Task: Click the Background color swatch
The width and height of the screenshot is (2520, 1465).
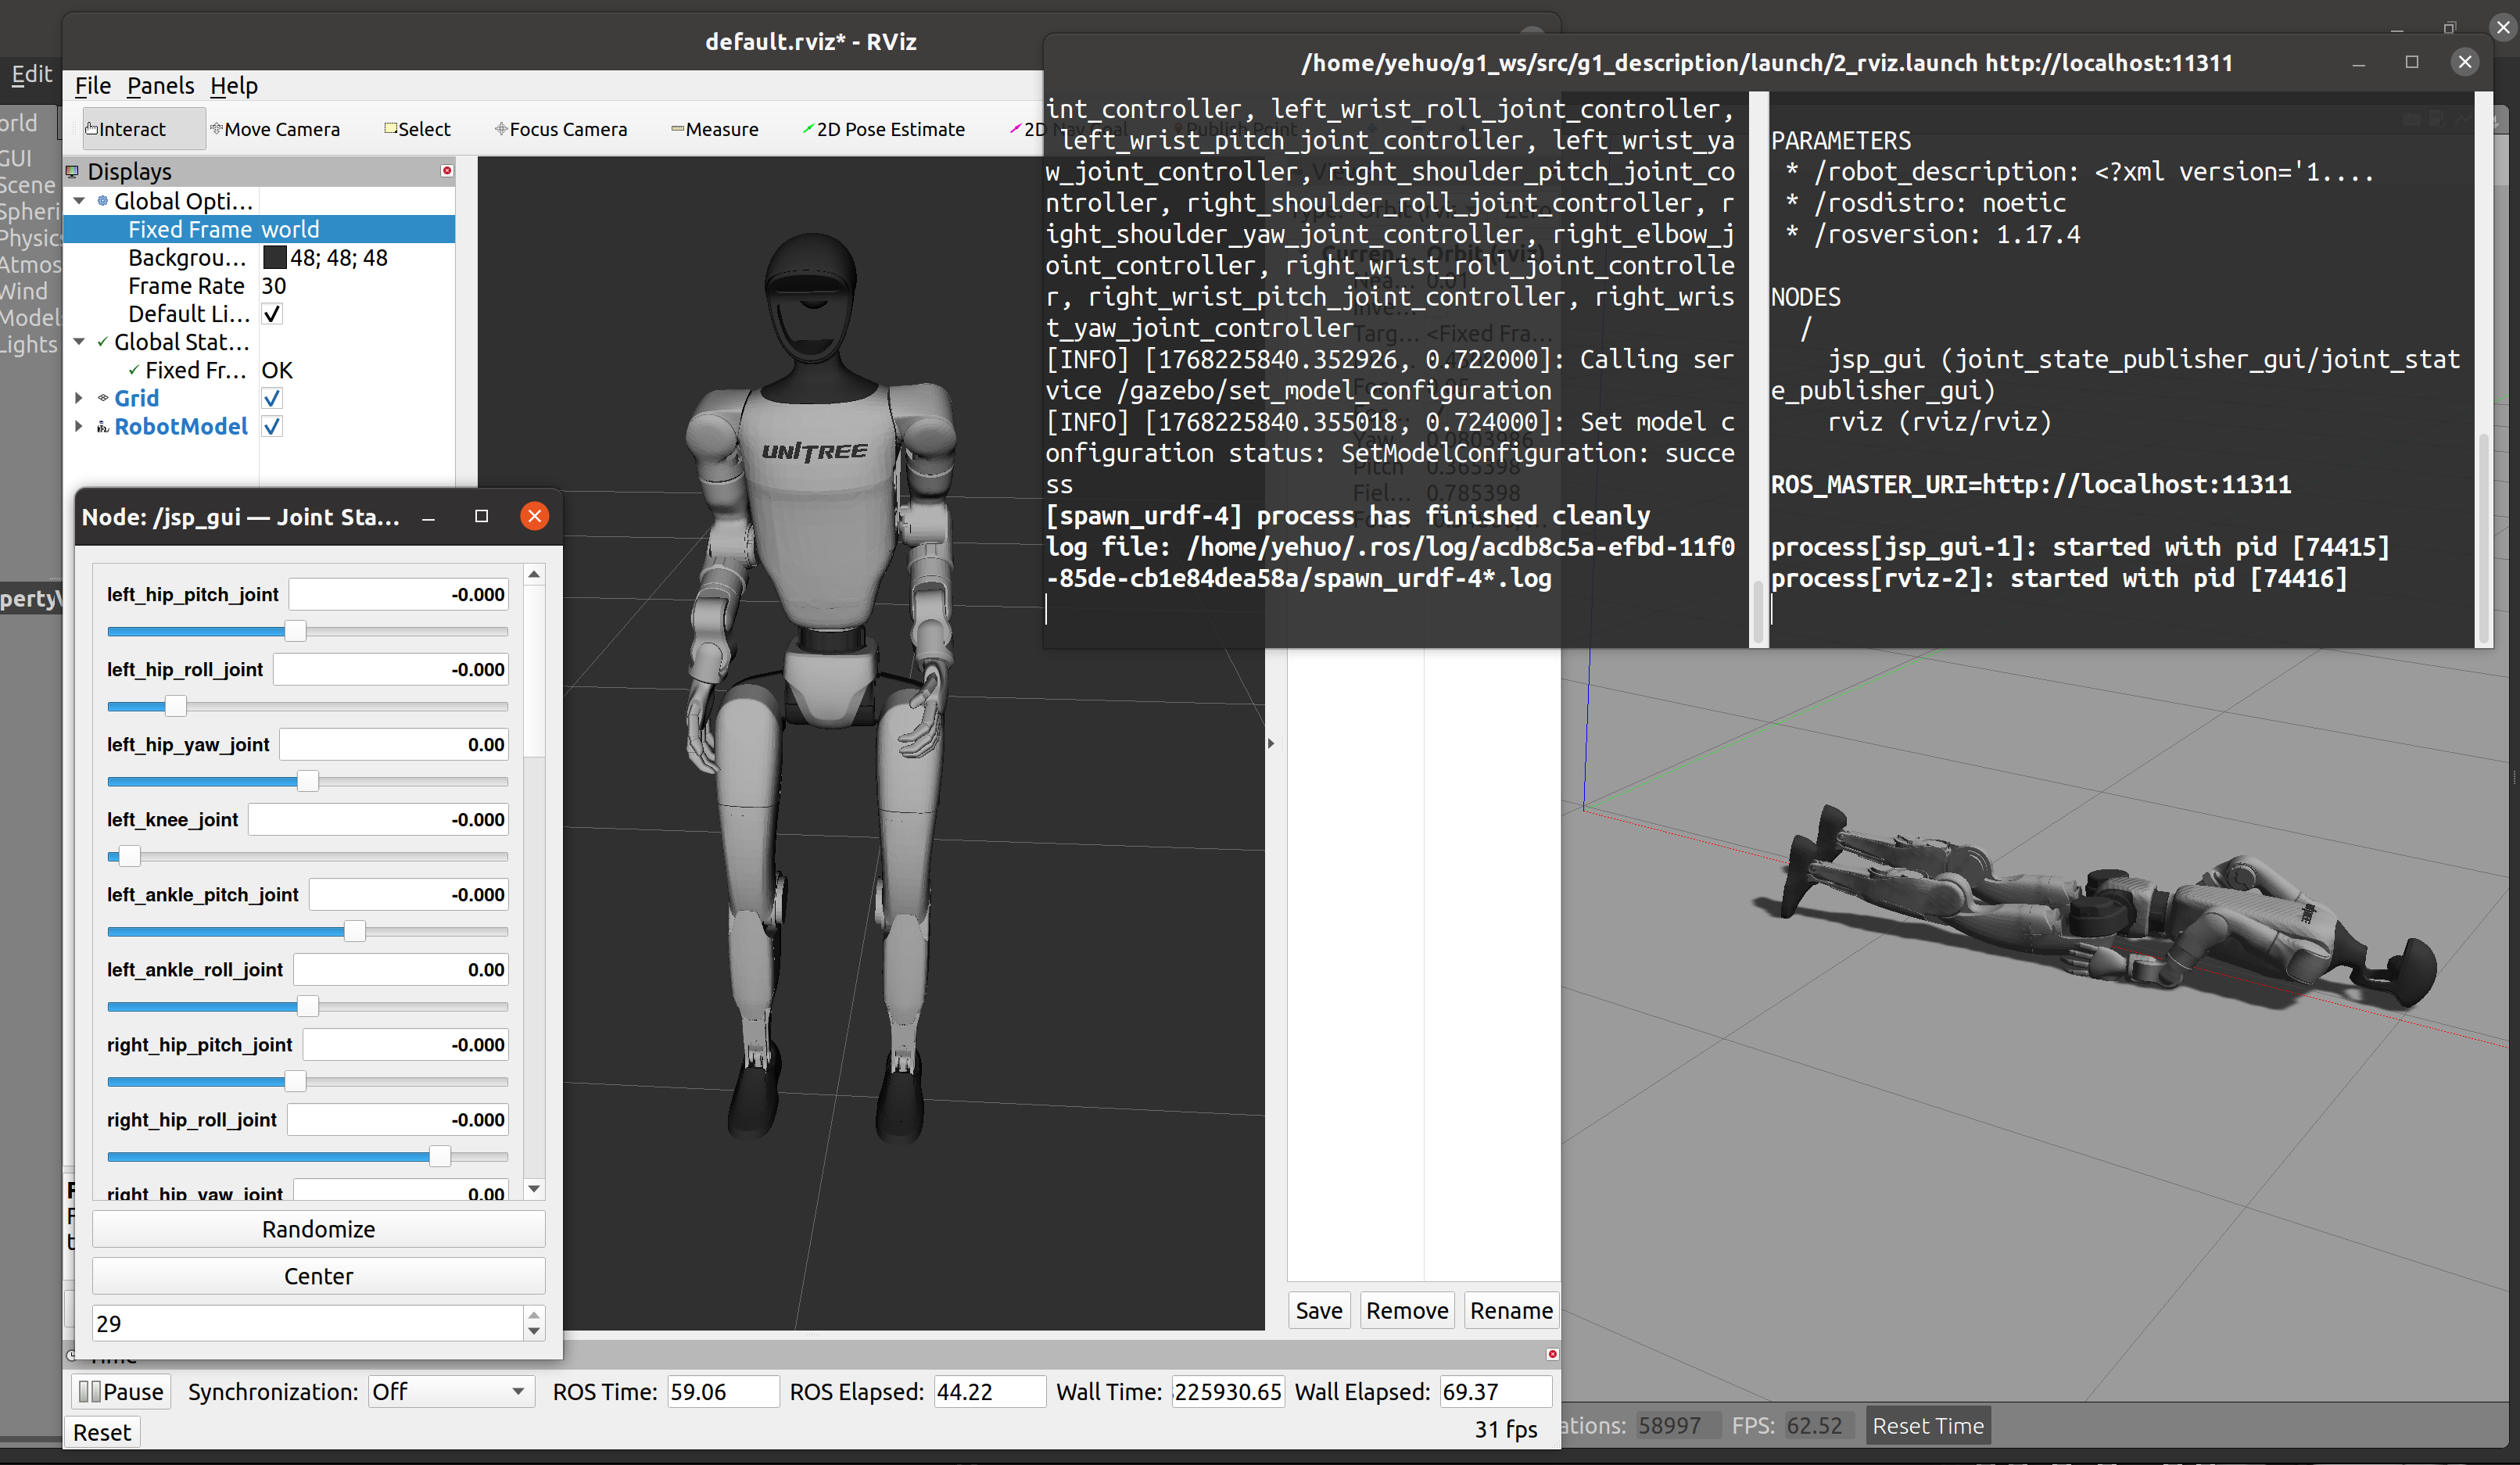Action: (x=274, y=258)
